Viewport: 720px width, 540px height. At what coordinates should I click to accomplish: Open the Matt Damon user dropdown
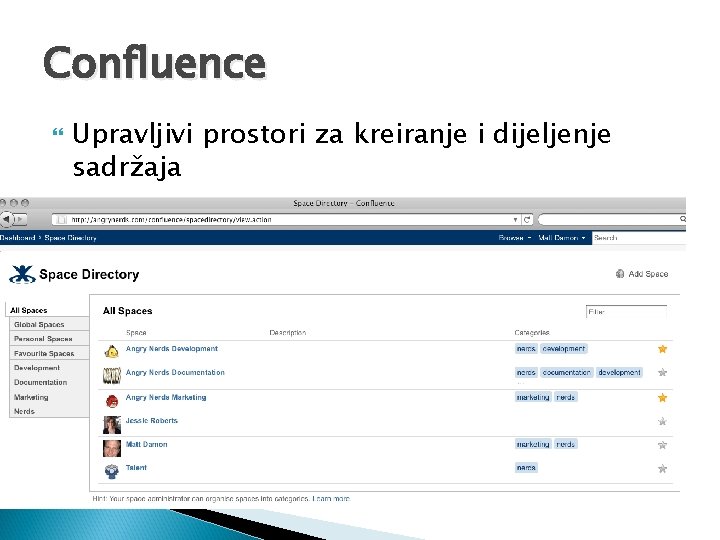point(562,237)
